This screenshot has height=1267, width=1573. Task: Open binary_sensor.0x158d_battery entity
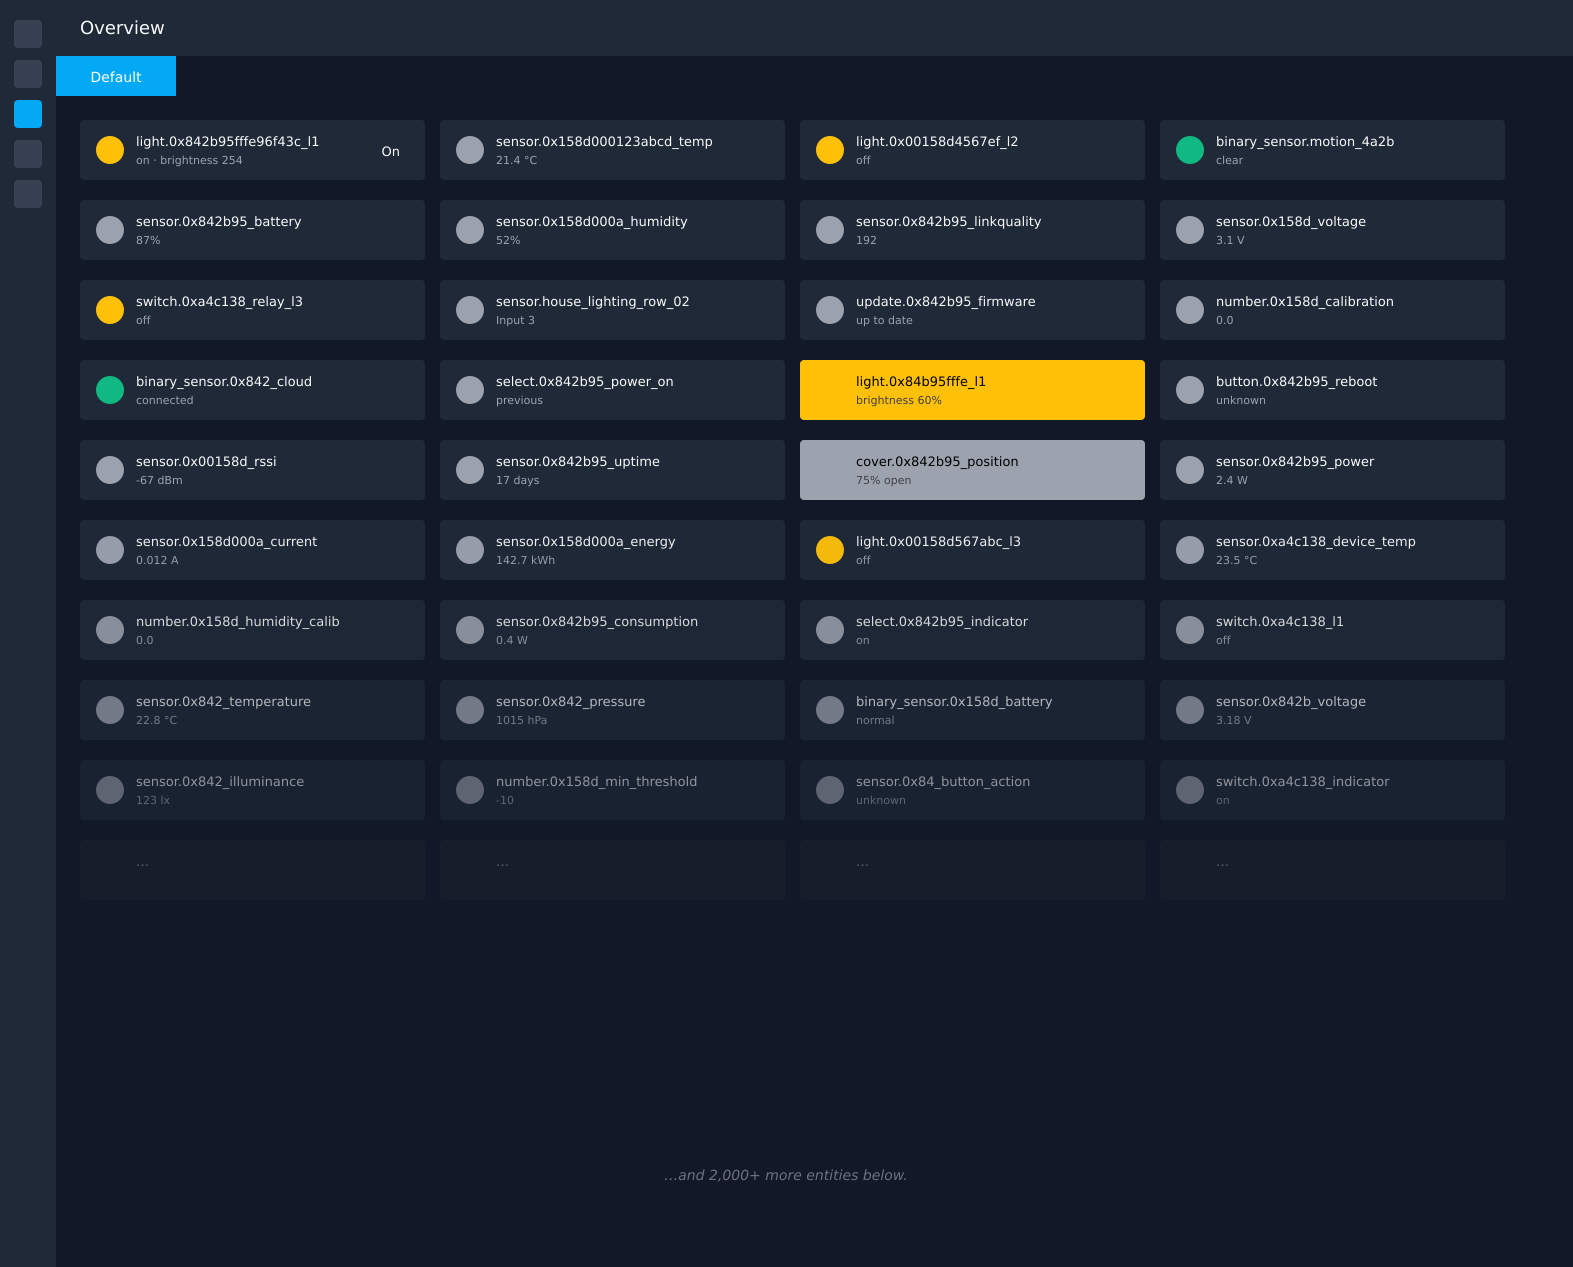972,710
